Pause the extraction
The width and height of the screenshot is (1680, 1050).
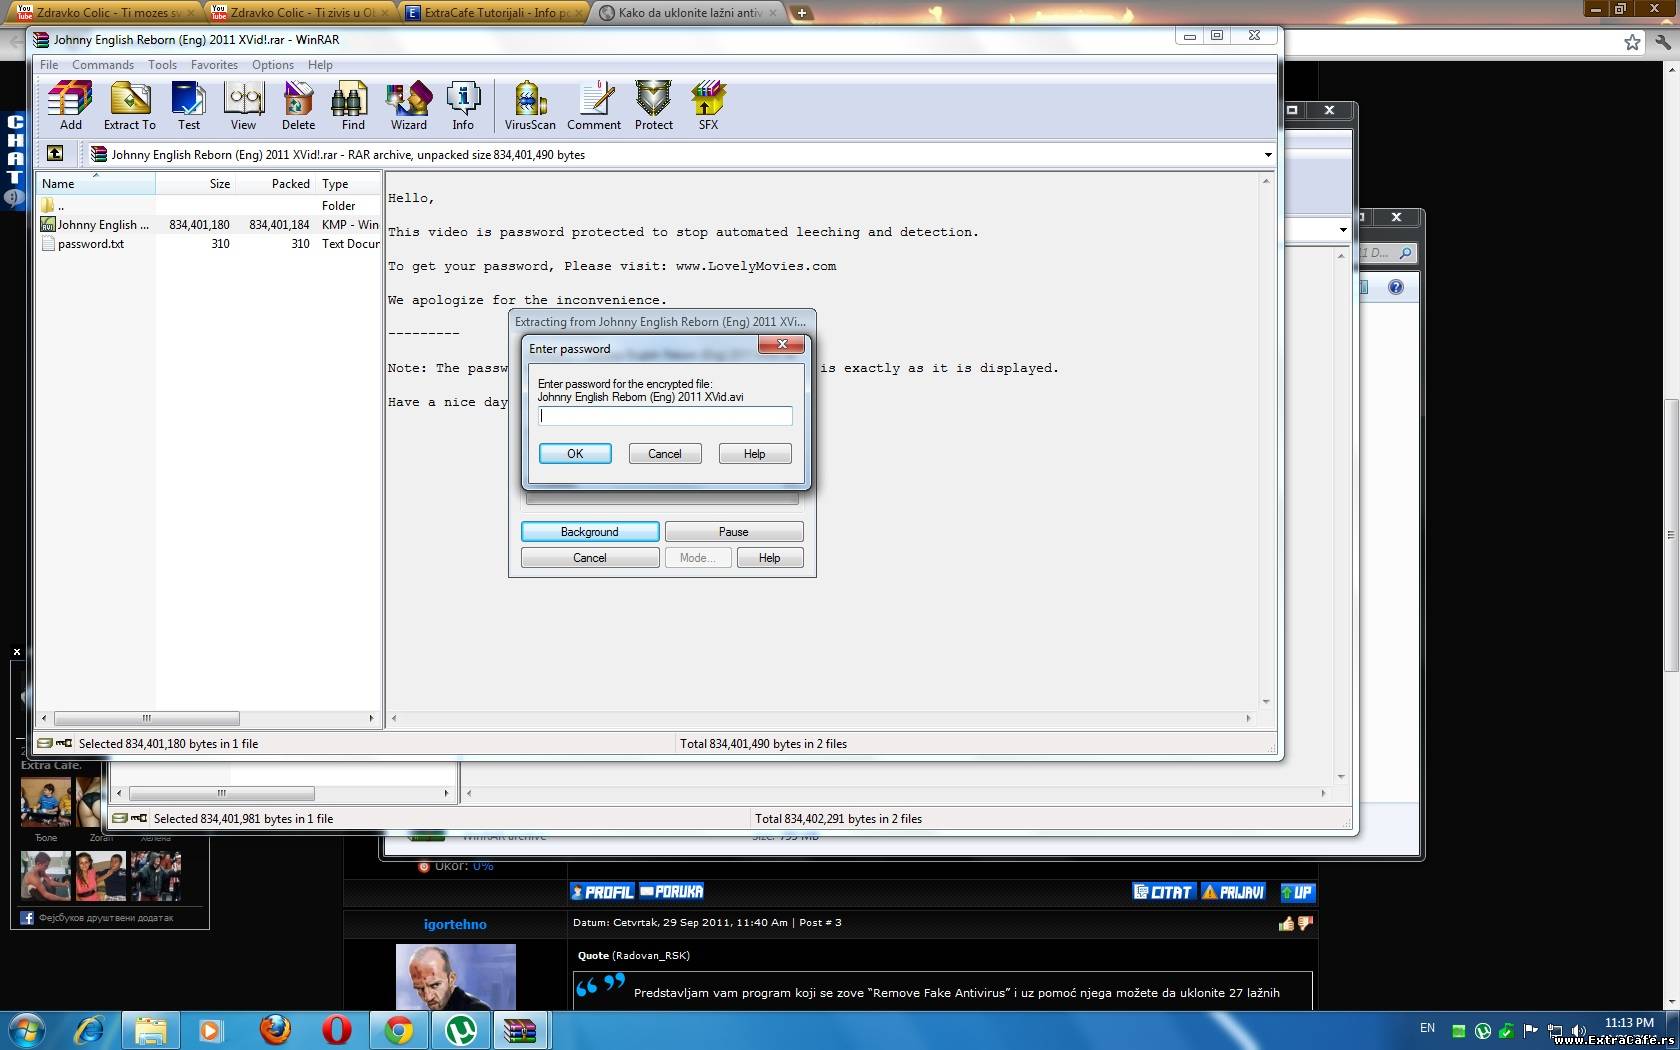[734, 532]
